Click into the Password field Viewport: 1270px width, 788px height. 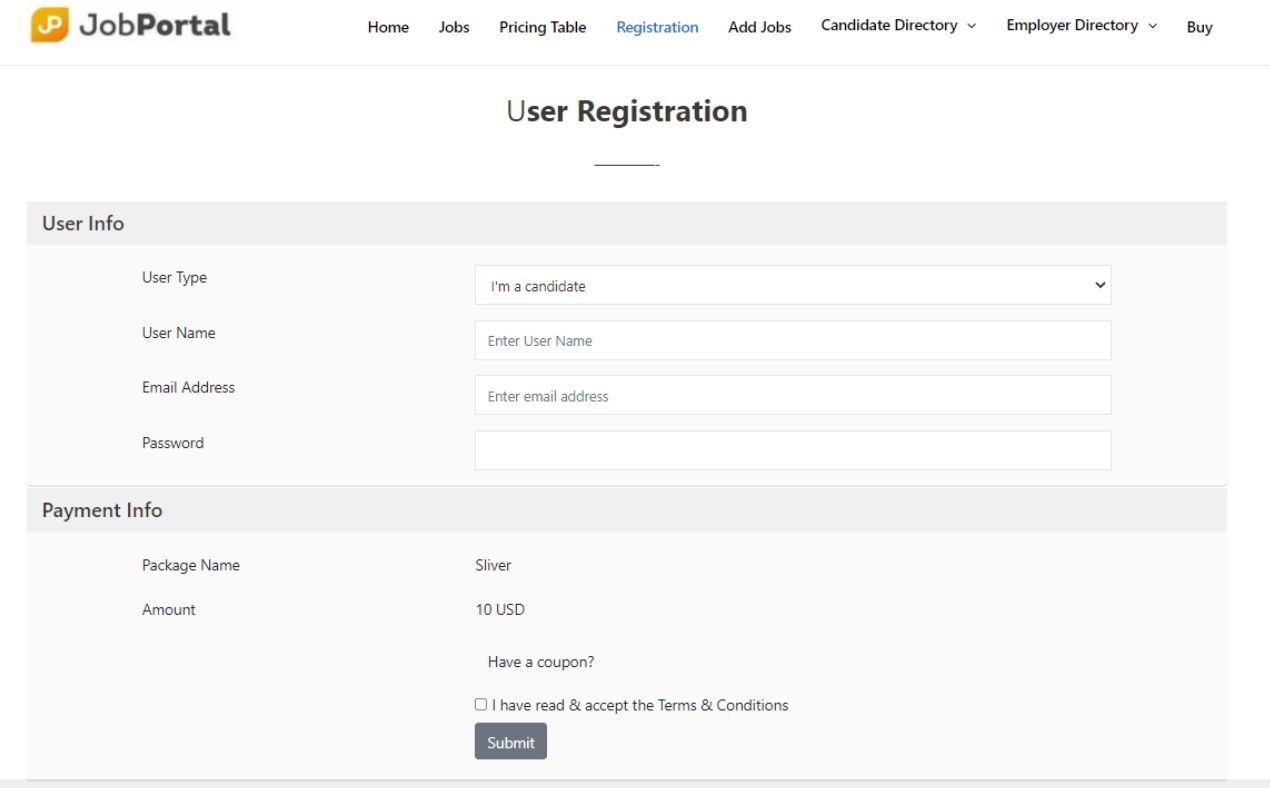pyautogui.click(x=792, y=450)
